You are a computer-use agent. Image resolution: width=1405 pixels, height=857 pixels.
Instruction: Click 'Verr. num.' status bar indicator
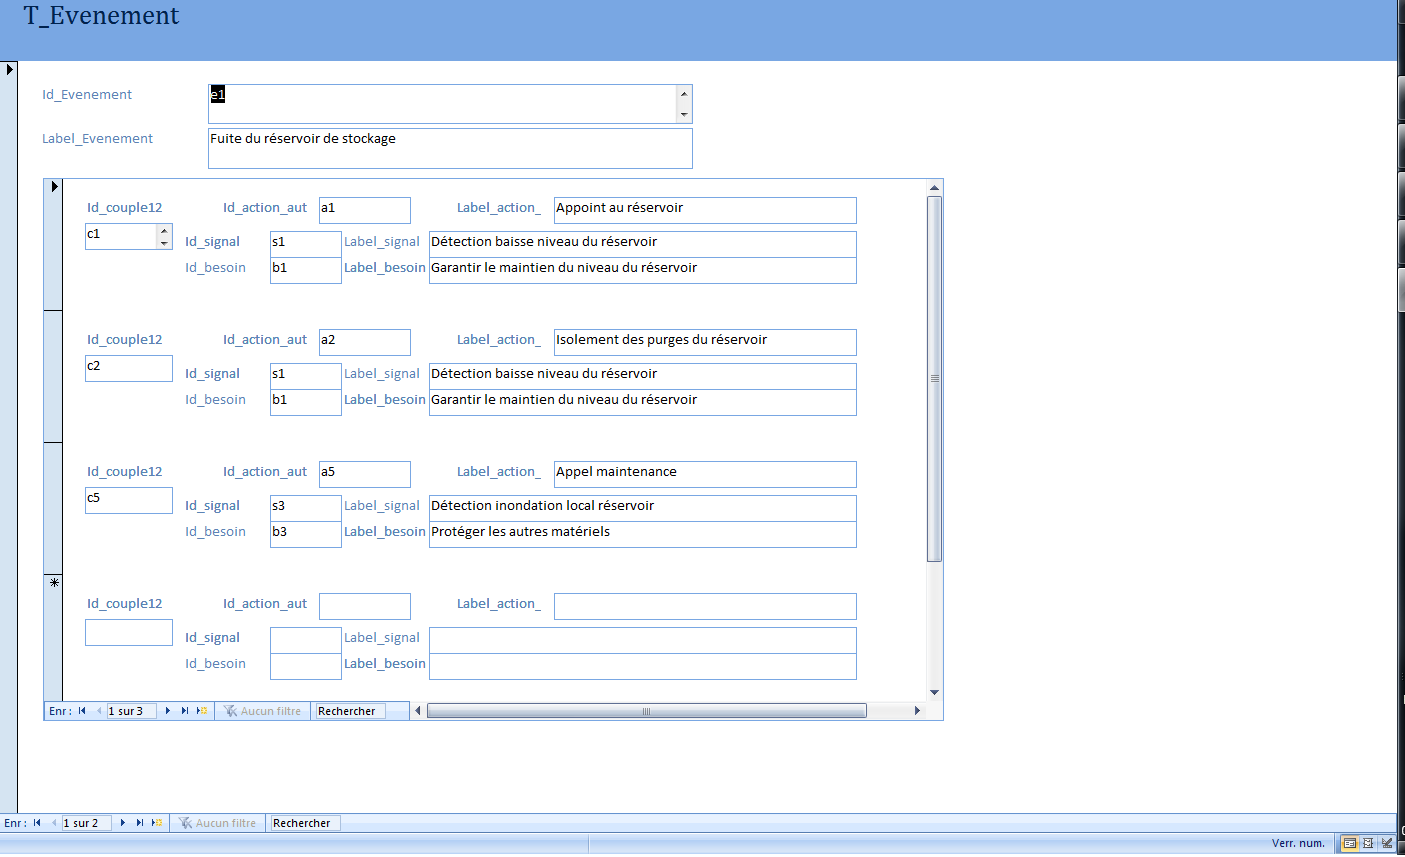pyautogui.click(x=1298, y=843)
